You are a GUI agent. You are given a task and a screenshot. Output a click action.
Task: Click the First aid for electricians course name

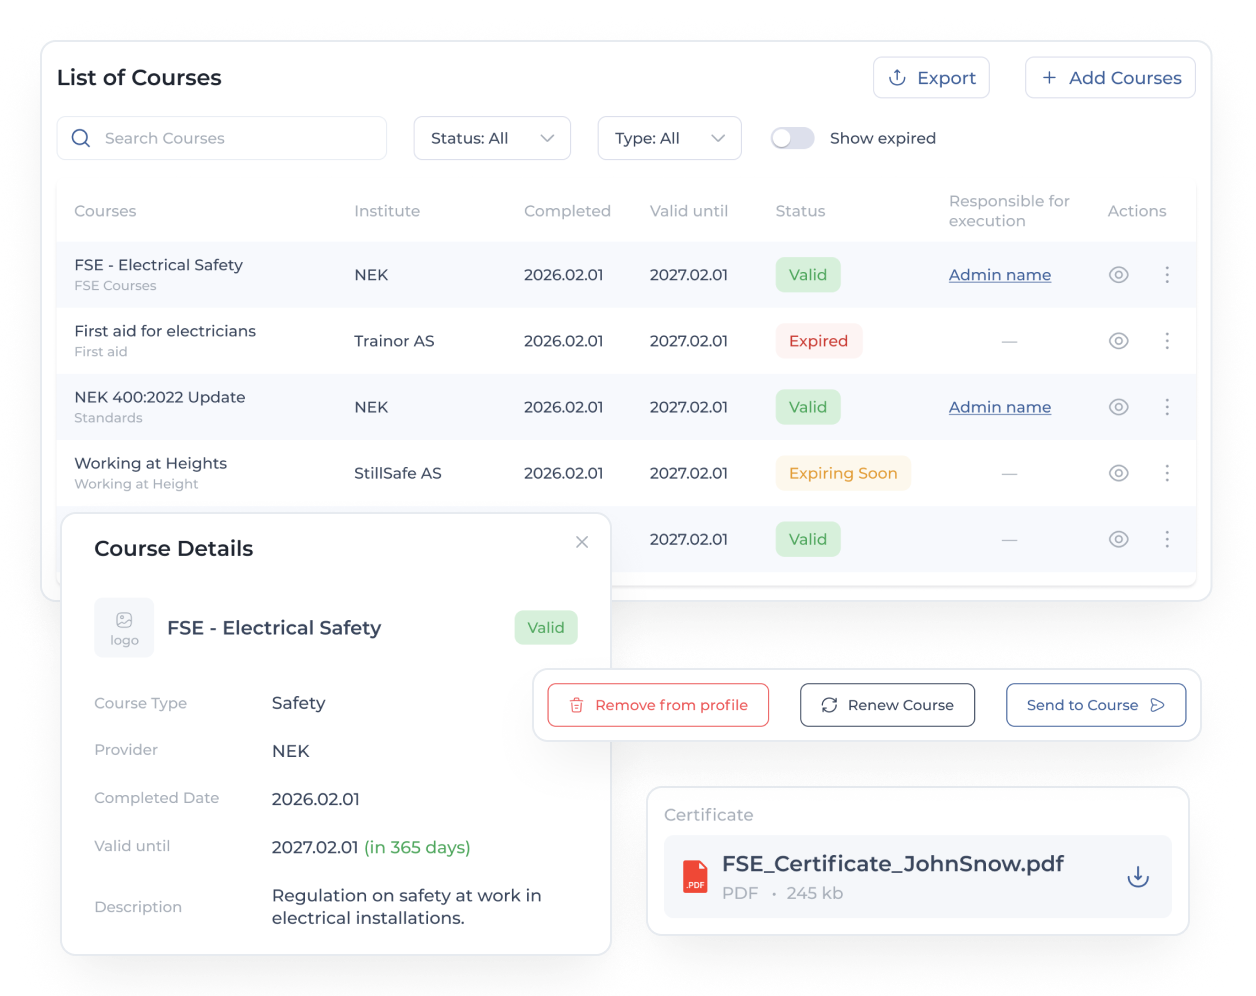(x=165, y=331)
